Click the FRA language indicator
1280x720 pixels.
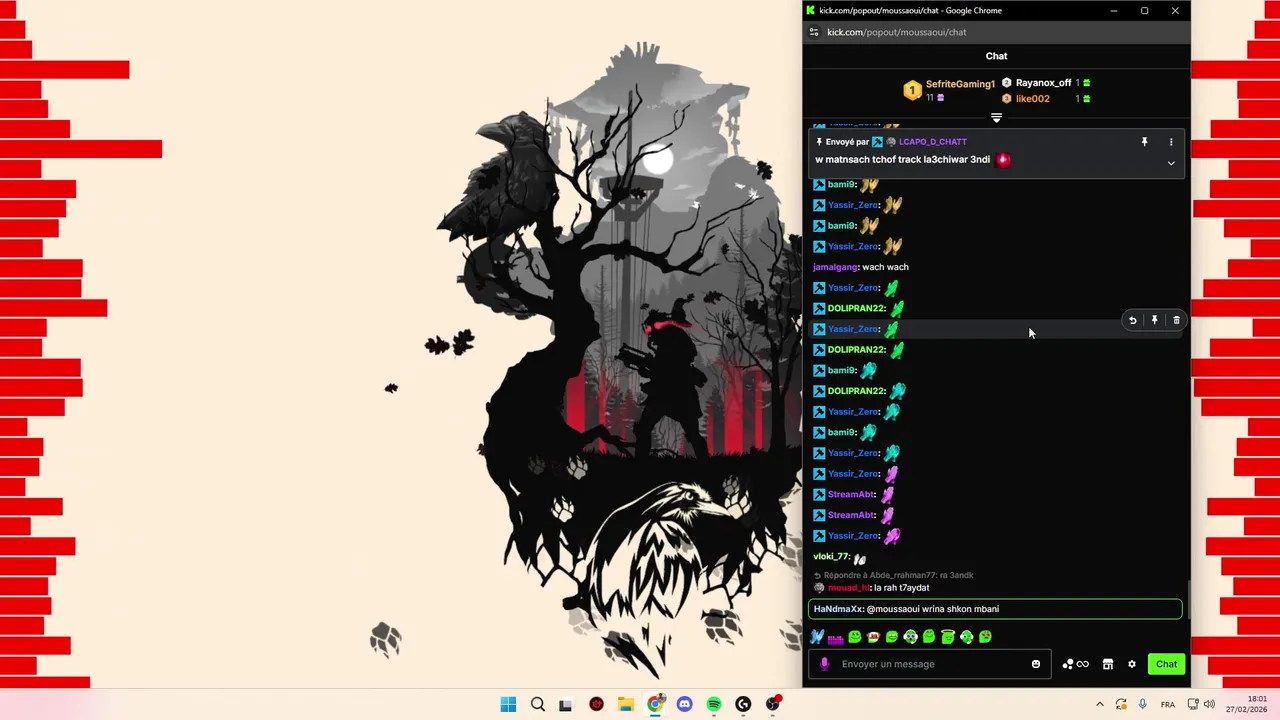tap(1167, 705)
